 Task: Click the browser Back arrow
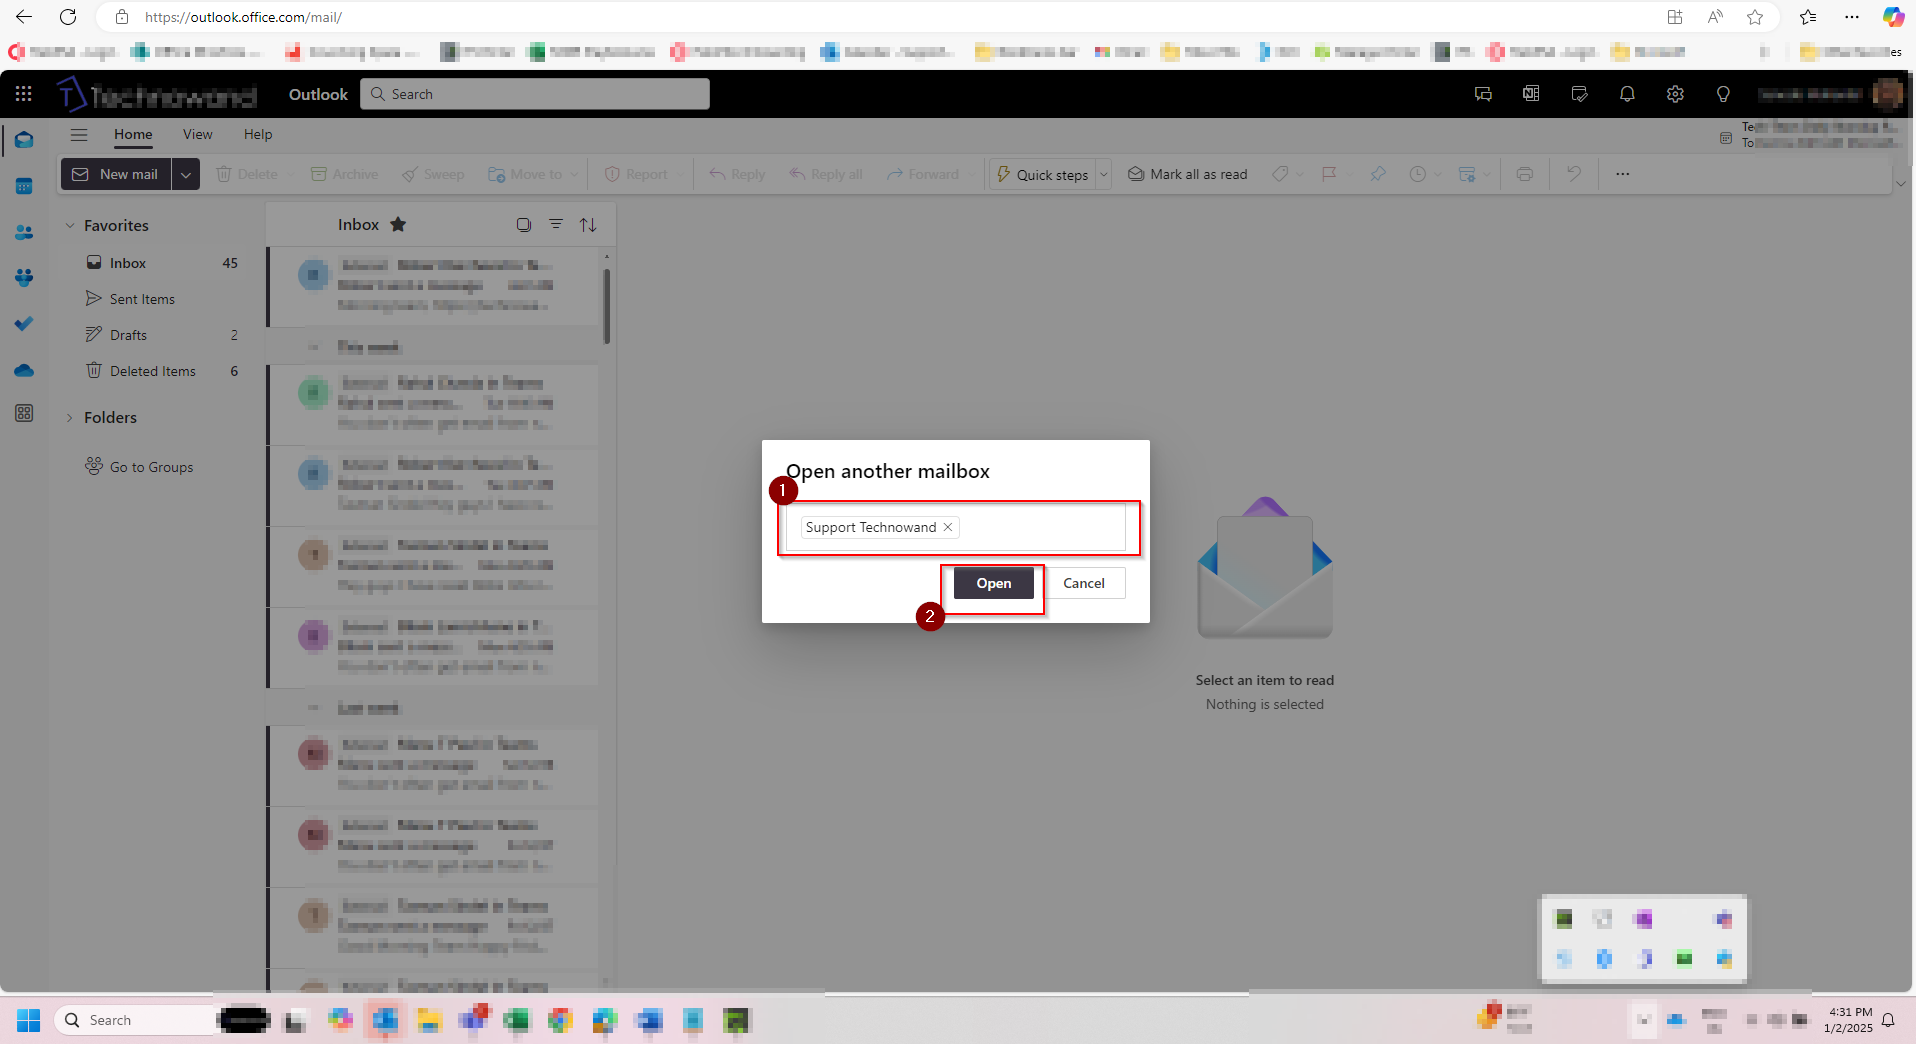pos(24,17)
